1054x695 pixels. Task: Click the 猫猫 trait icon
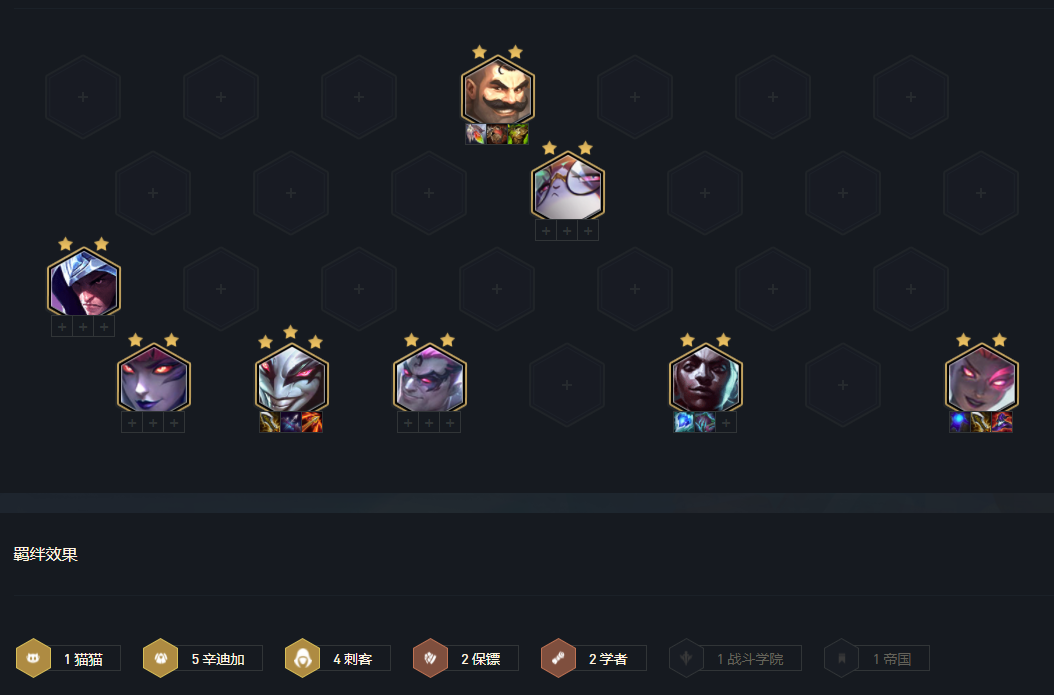point(33,658)
